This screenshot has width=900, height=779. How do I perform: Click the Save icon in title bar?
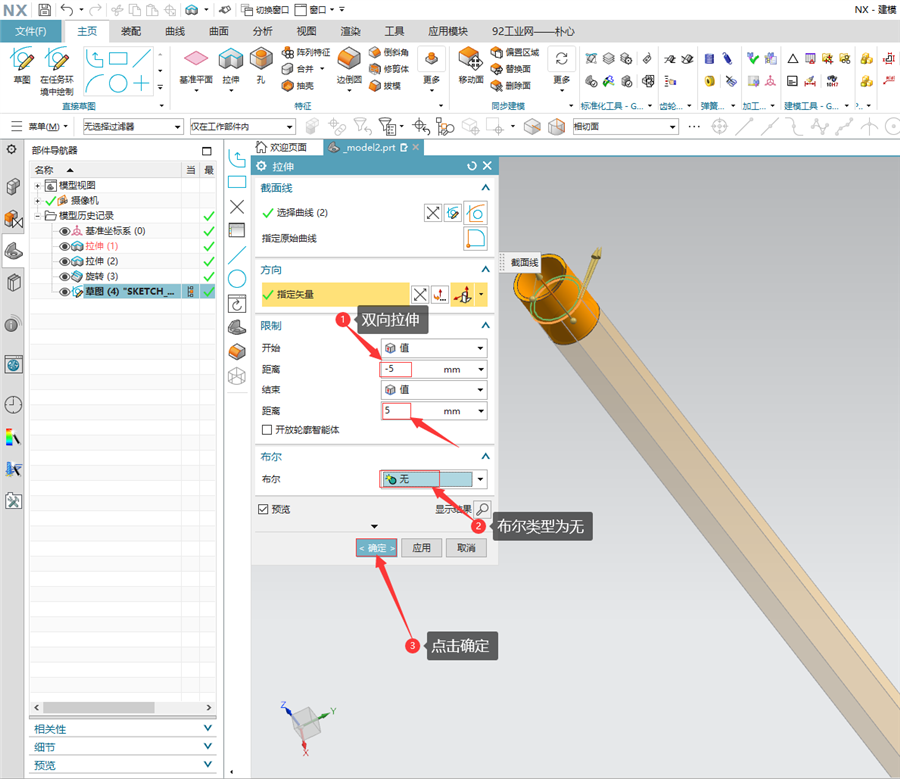tap(44, 9)
